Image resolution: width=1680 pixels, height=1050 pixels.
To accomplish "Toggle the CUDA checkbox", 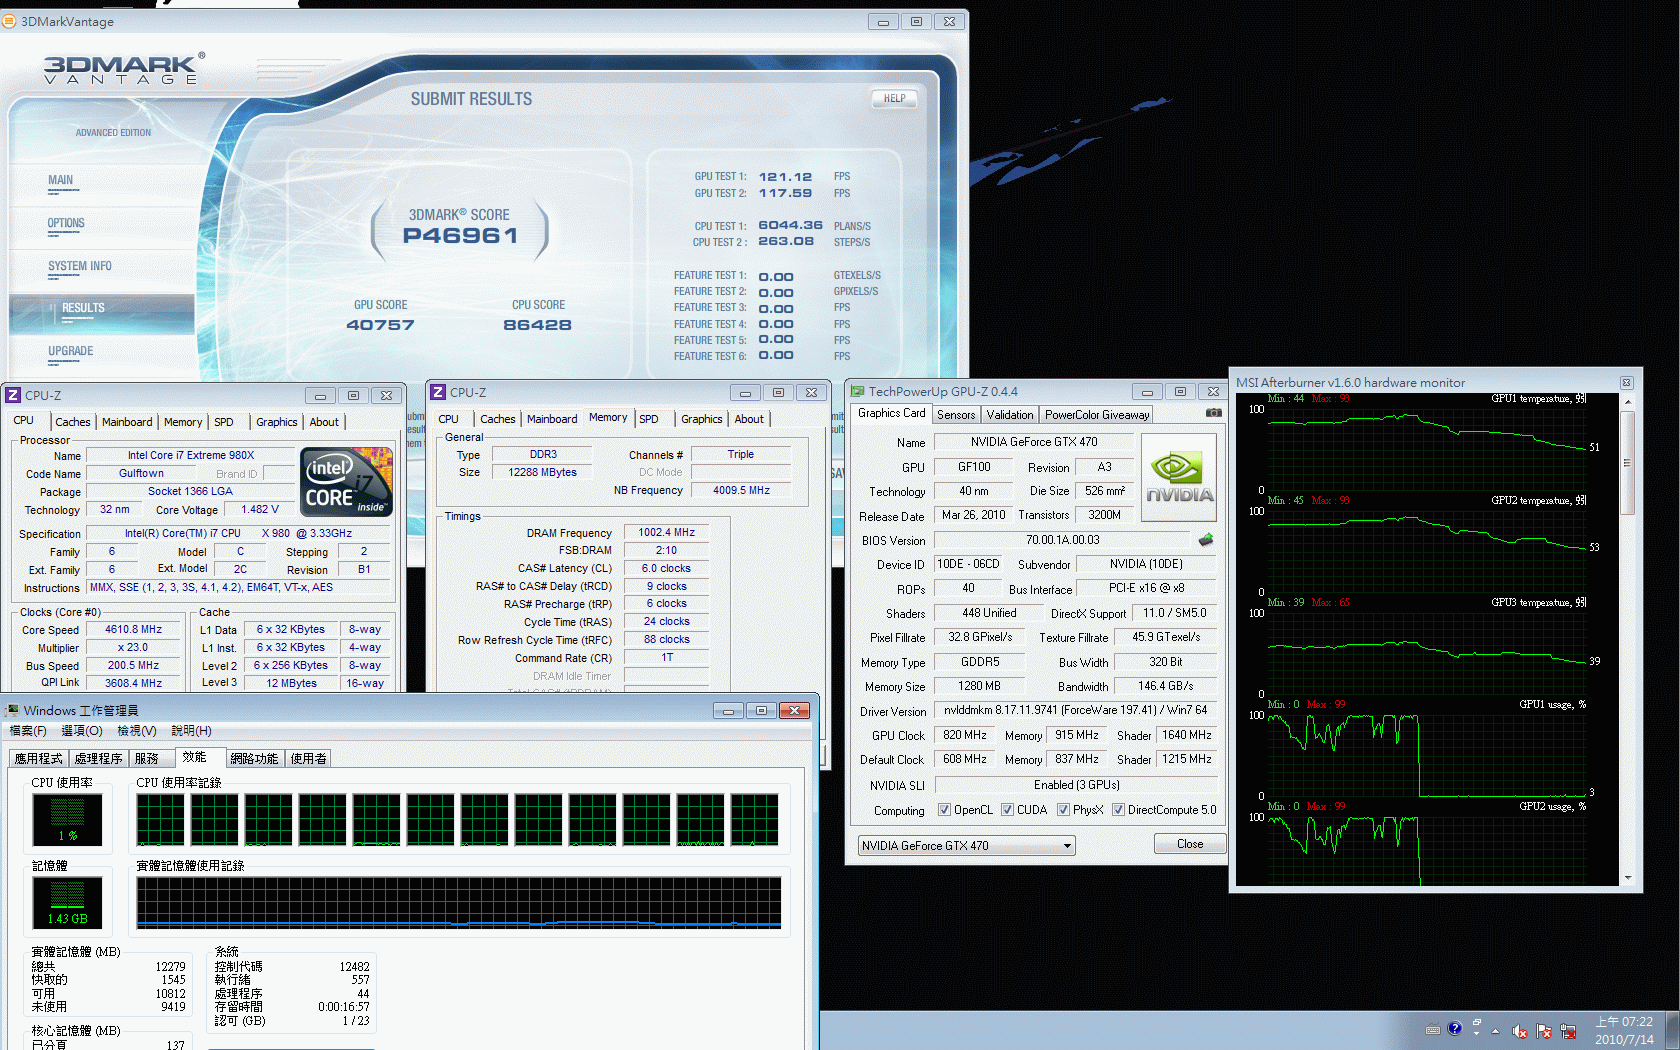I will 1007,810.
